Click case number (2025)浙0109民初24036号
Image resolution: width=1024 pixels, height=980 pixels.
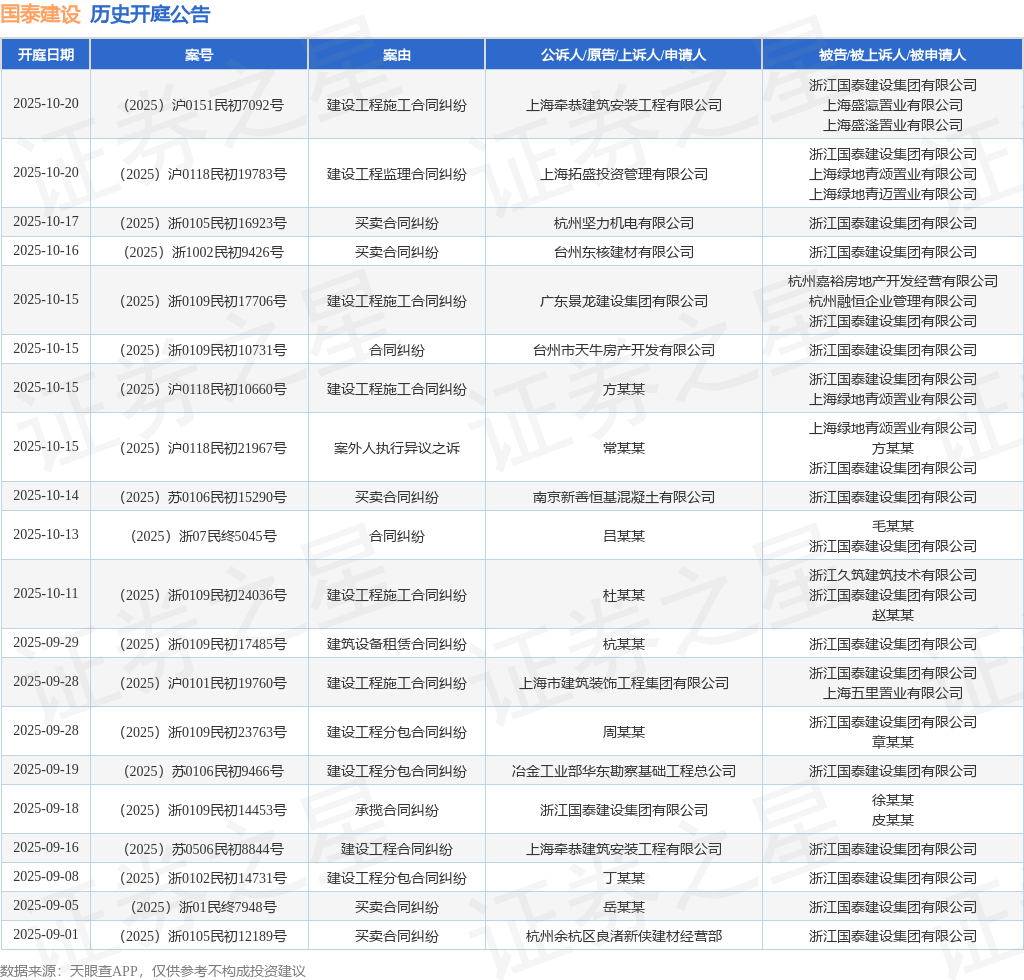click(204, 595)
